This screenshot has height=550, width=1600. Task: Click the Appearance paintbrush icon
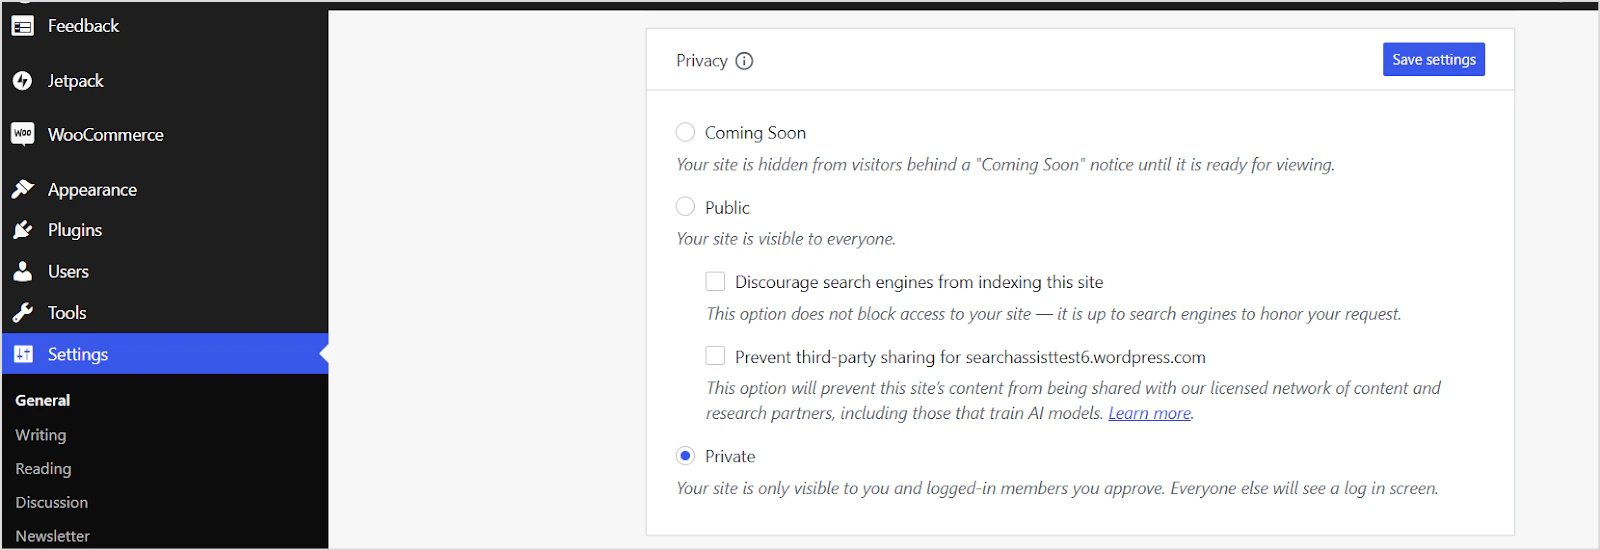[23, 189]
